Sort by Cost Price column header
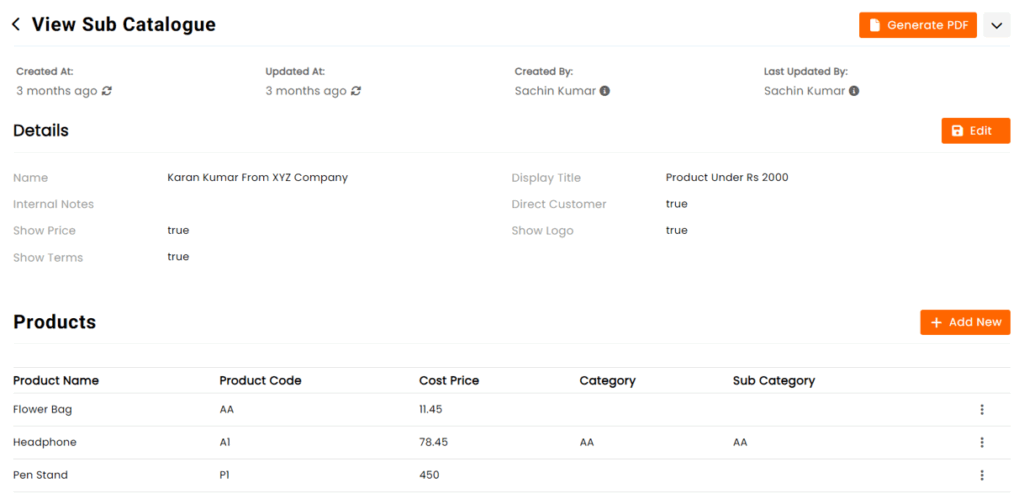This screenshot has height=494, width=1024. [x=449, y=380]
